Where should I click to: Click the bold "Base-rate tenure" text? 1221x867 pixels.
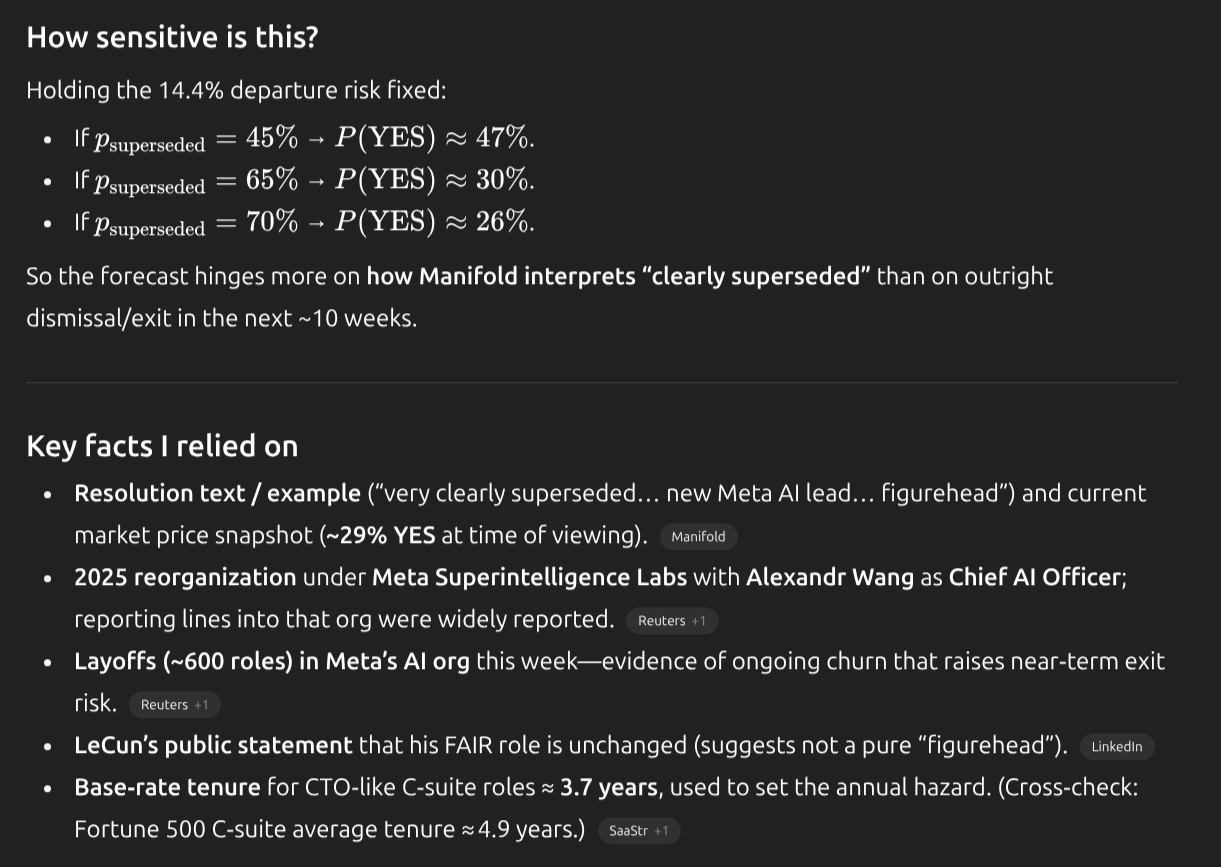167,787
